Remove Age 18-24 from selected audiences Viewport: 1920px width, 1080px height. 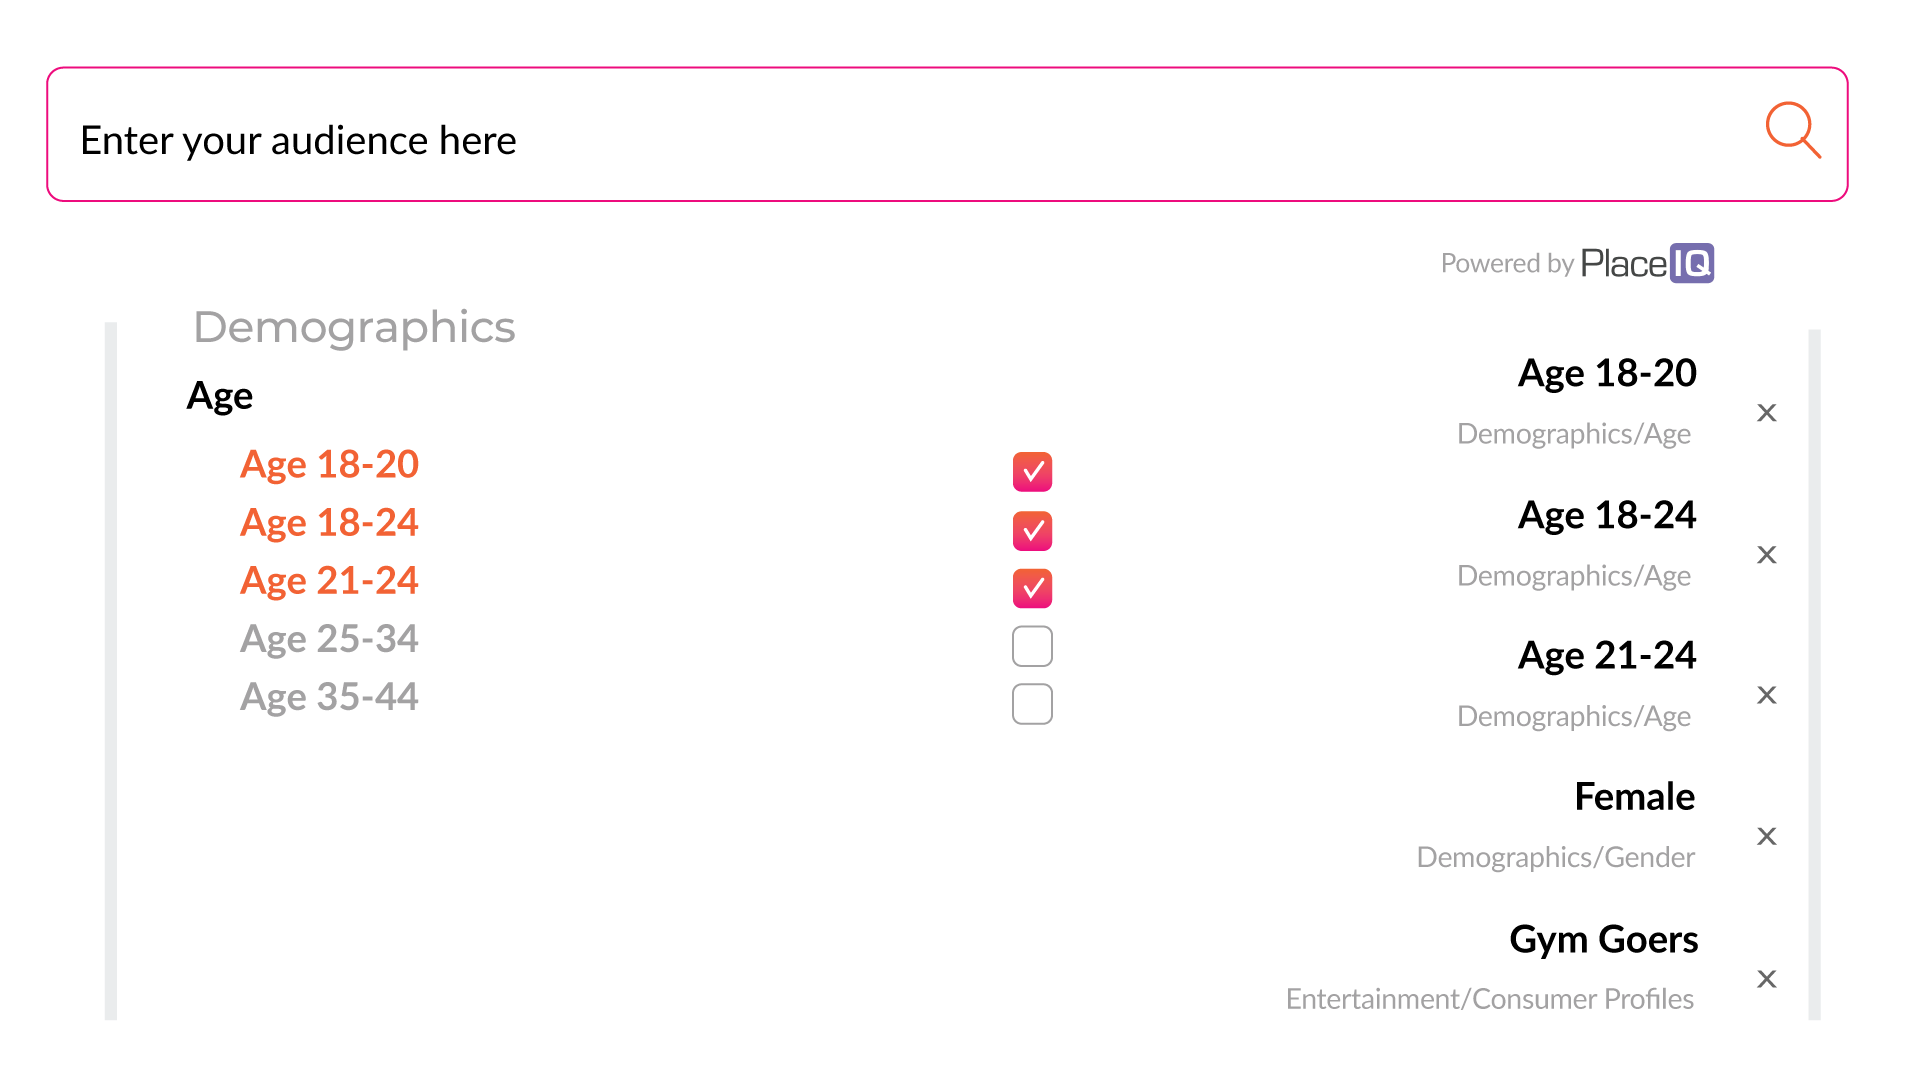tap(1767, 555)
